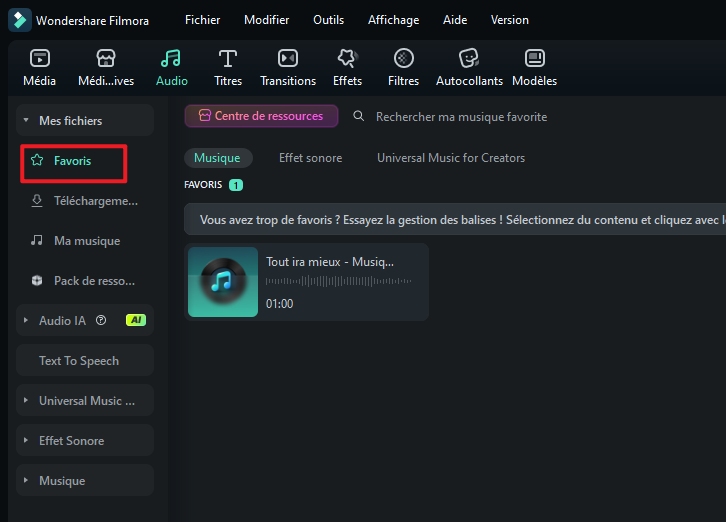This screenshot has width=726, height=522.
Task: Open the Effets sparkle icon
Action: (x=347, y=58)
